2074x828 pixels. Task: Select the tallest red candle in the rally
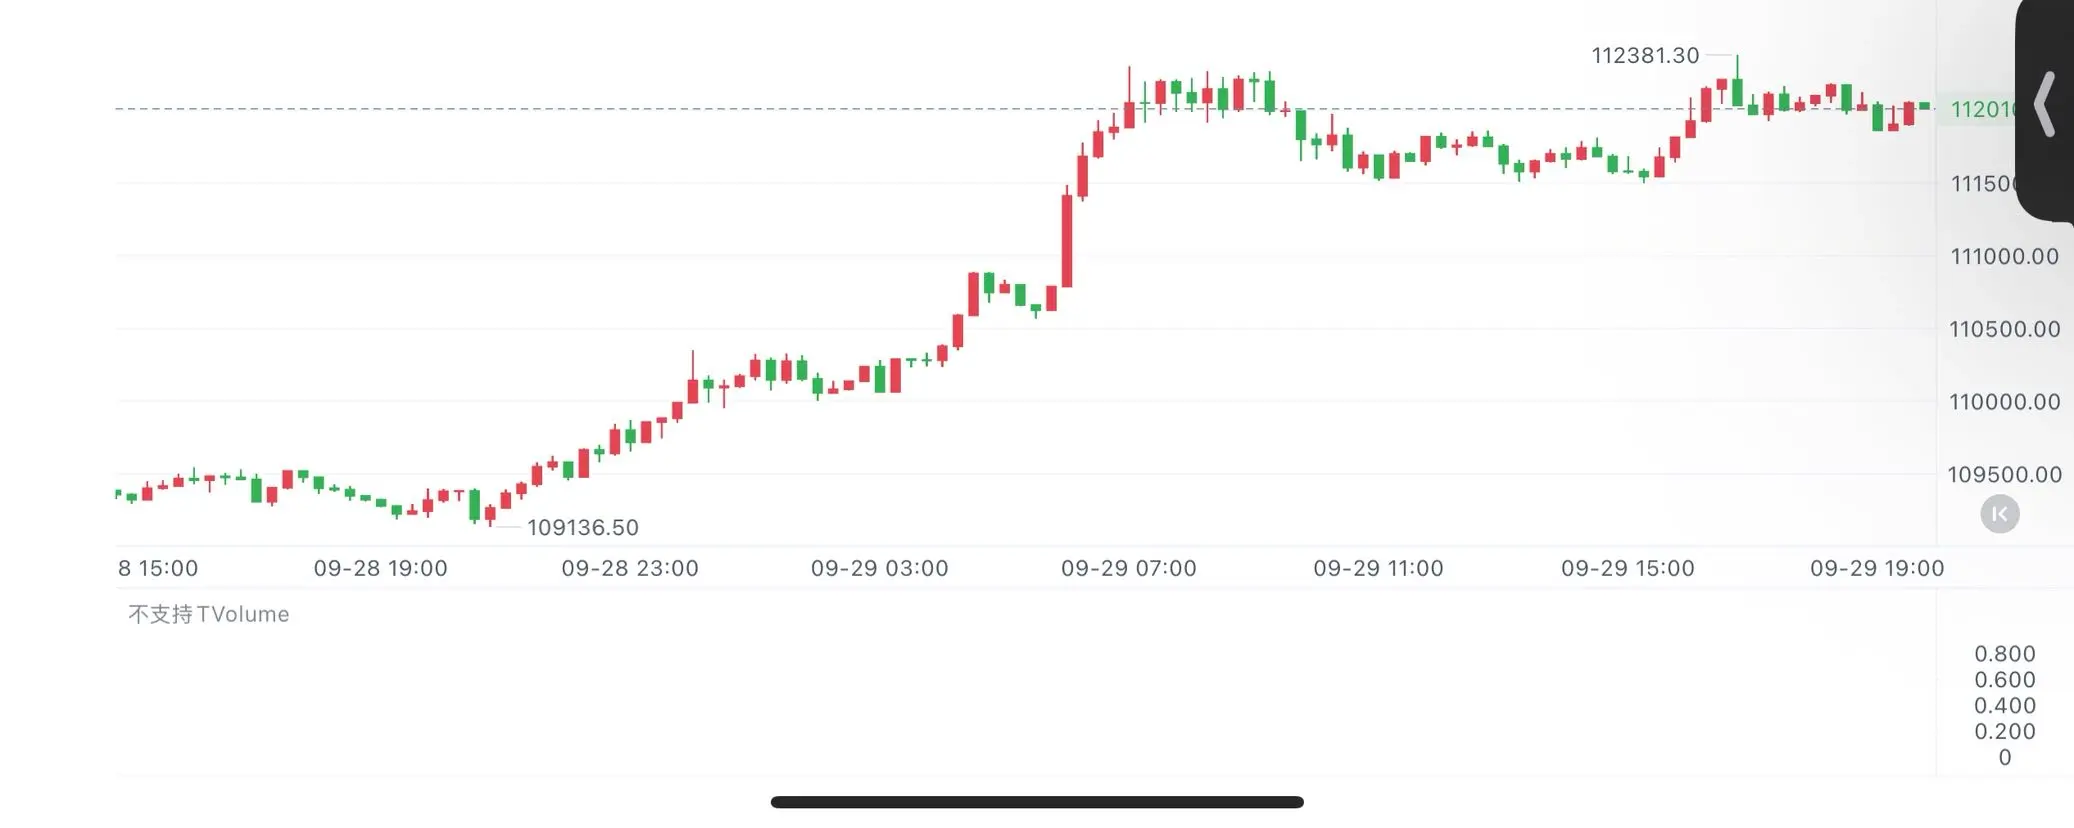tap(1067, 240)
